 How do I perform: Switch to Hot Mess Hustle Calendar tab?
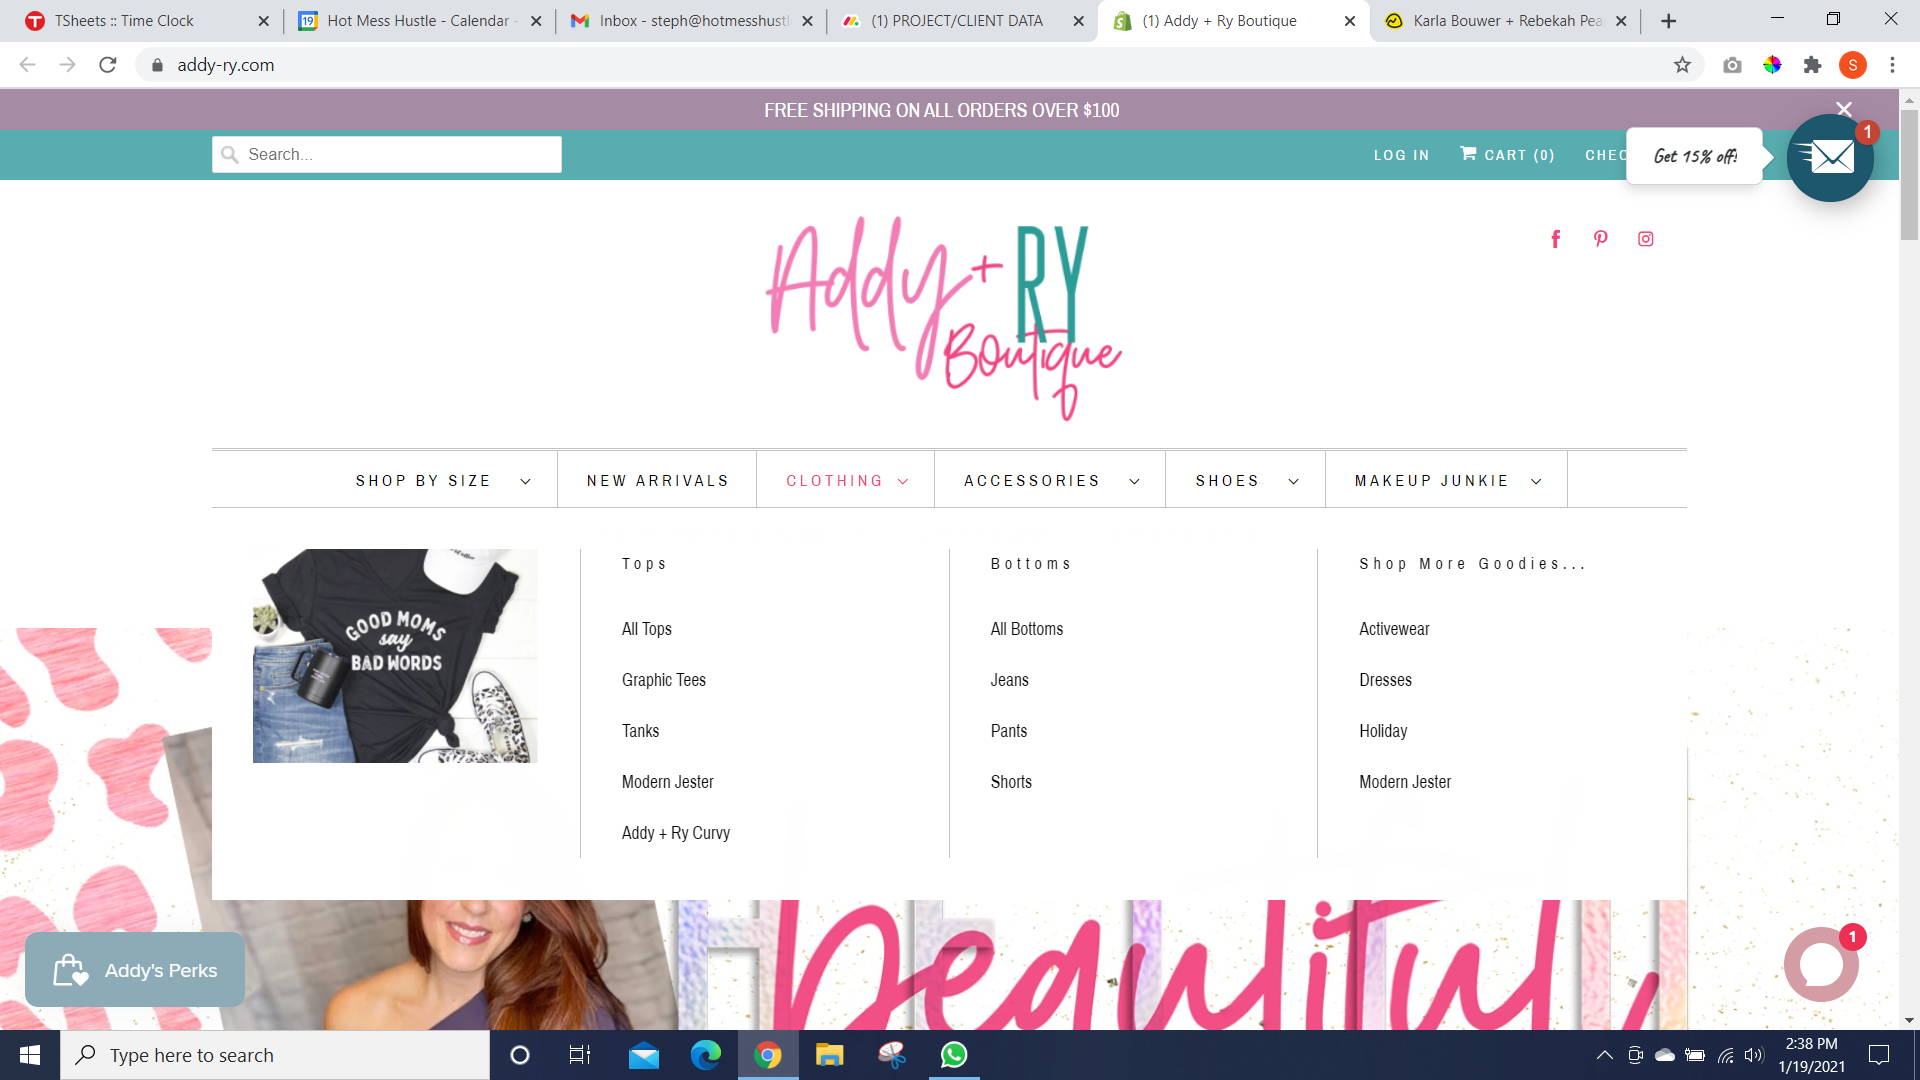coord(418,21)
